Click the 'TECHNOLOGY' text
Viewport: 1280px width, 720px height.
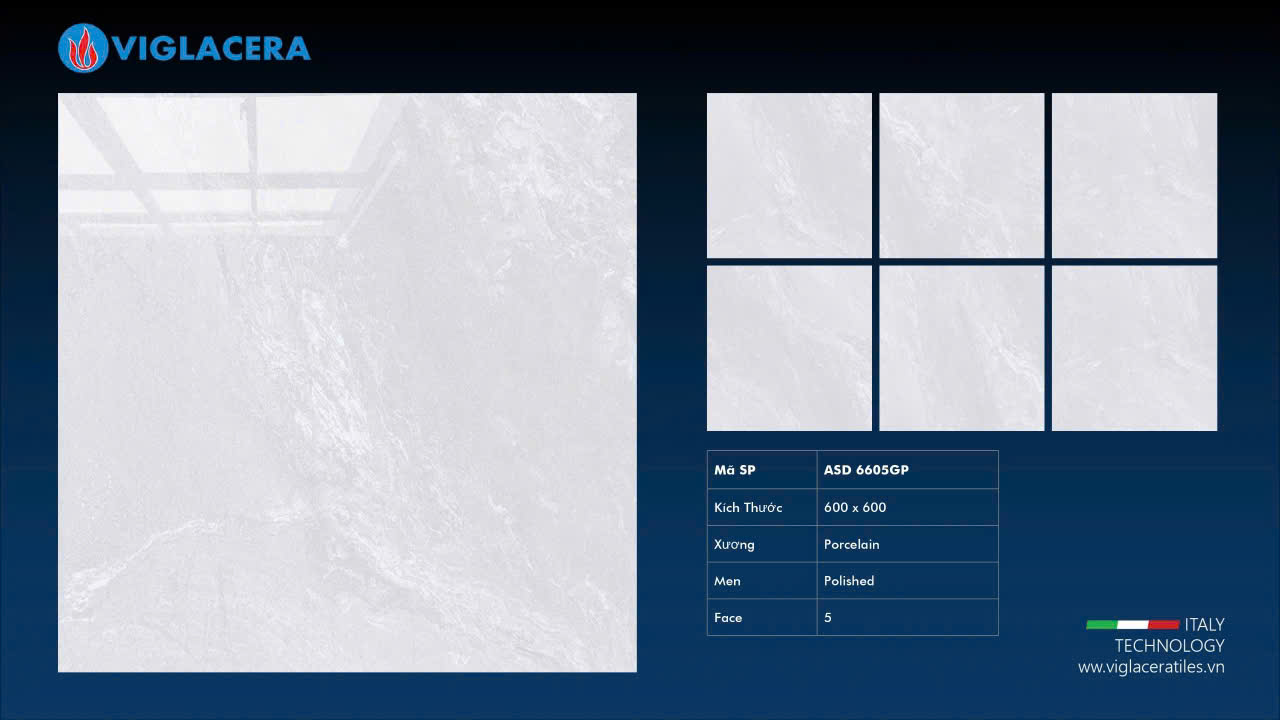point(1169,646)
